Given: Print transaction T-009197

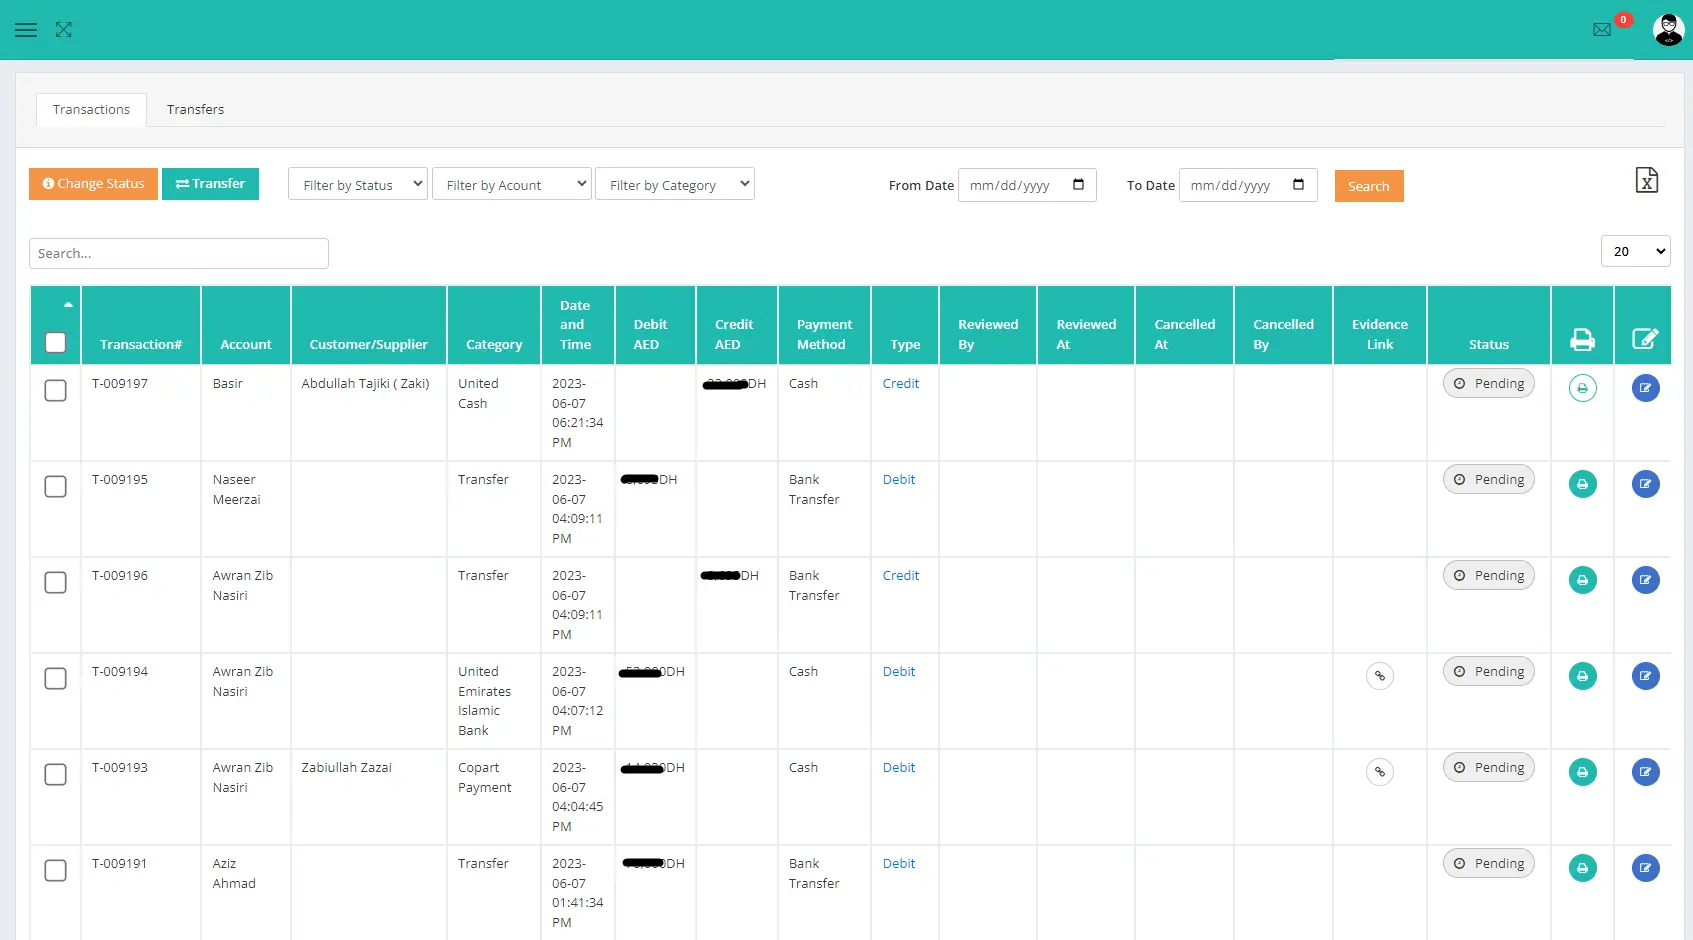Looking at the screenshot, I should point(1582,388).
